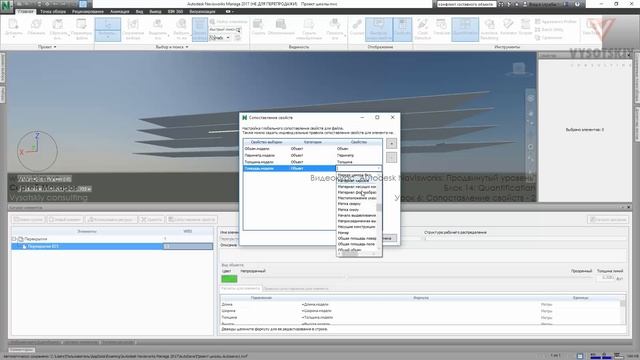Click the Добавить (append file) ribbon icon
The image size is (640, 360).
(x=13, y=29)
